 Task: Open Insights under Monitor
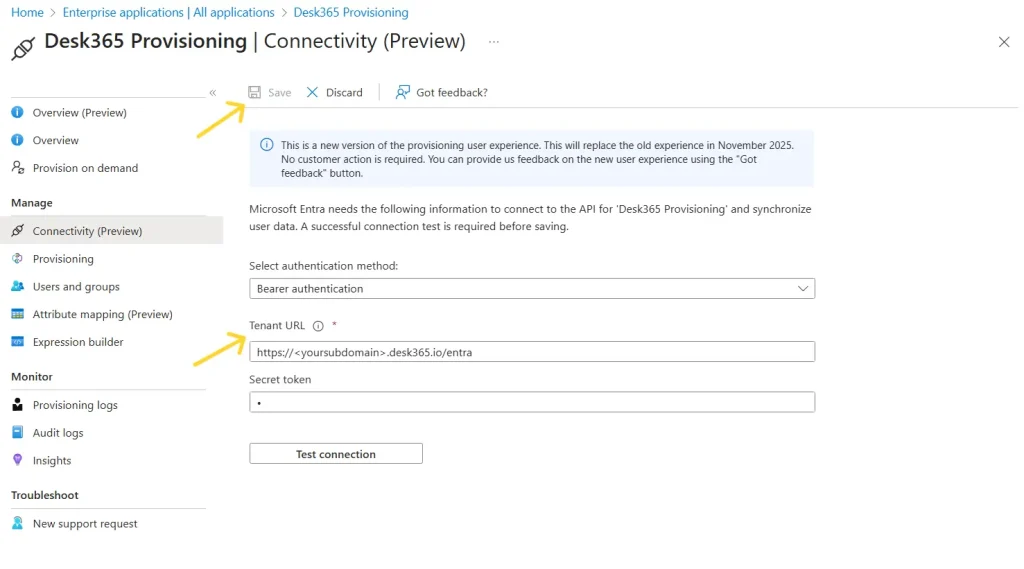[x=52, y=461]
